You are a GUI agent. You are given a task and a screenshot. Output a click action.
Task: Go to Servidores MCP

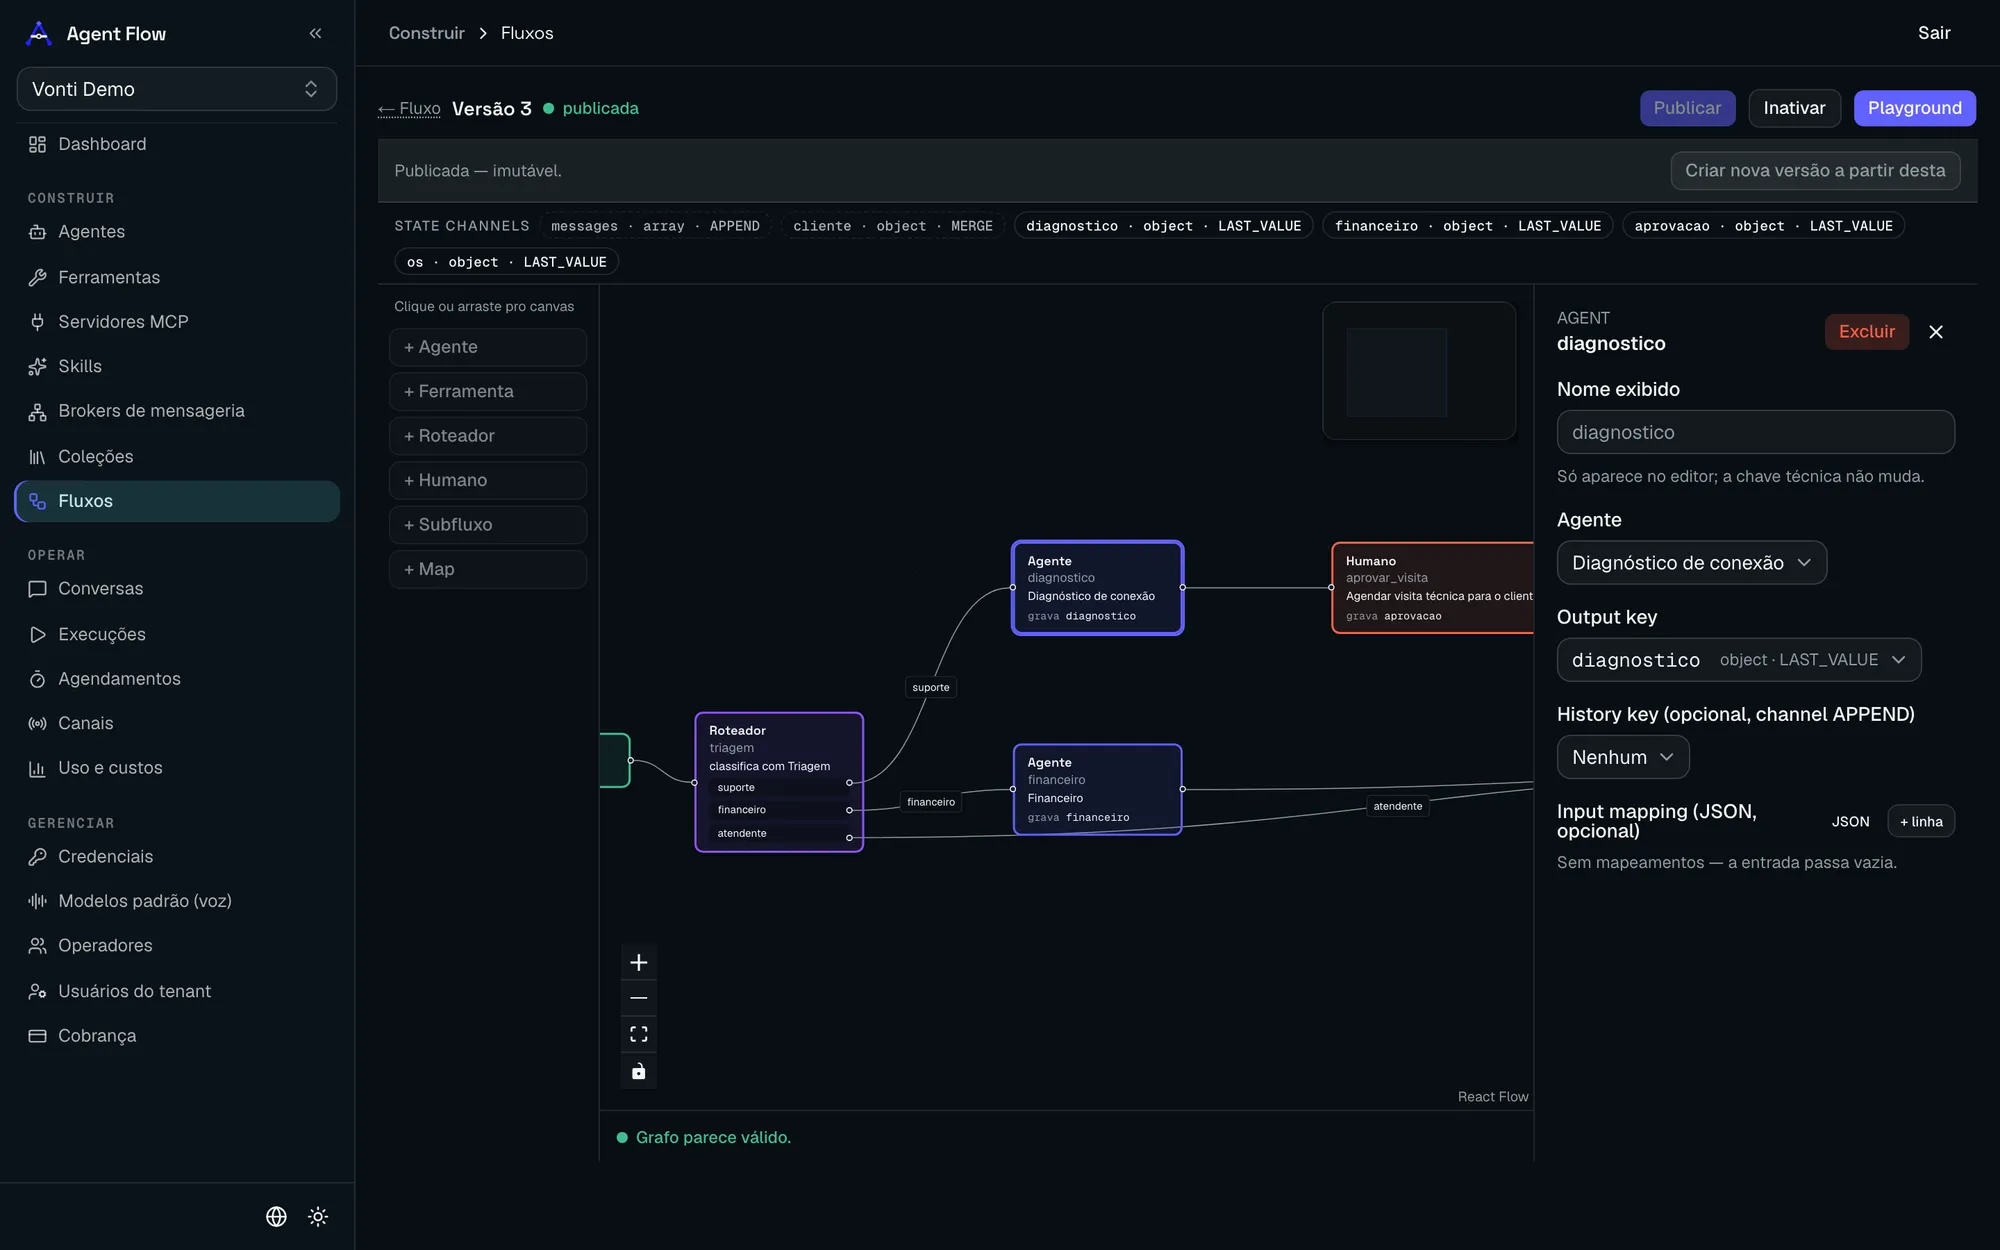[x=177, y=322]
